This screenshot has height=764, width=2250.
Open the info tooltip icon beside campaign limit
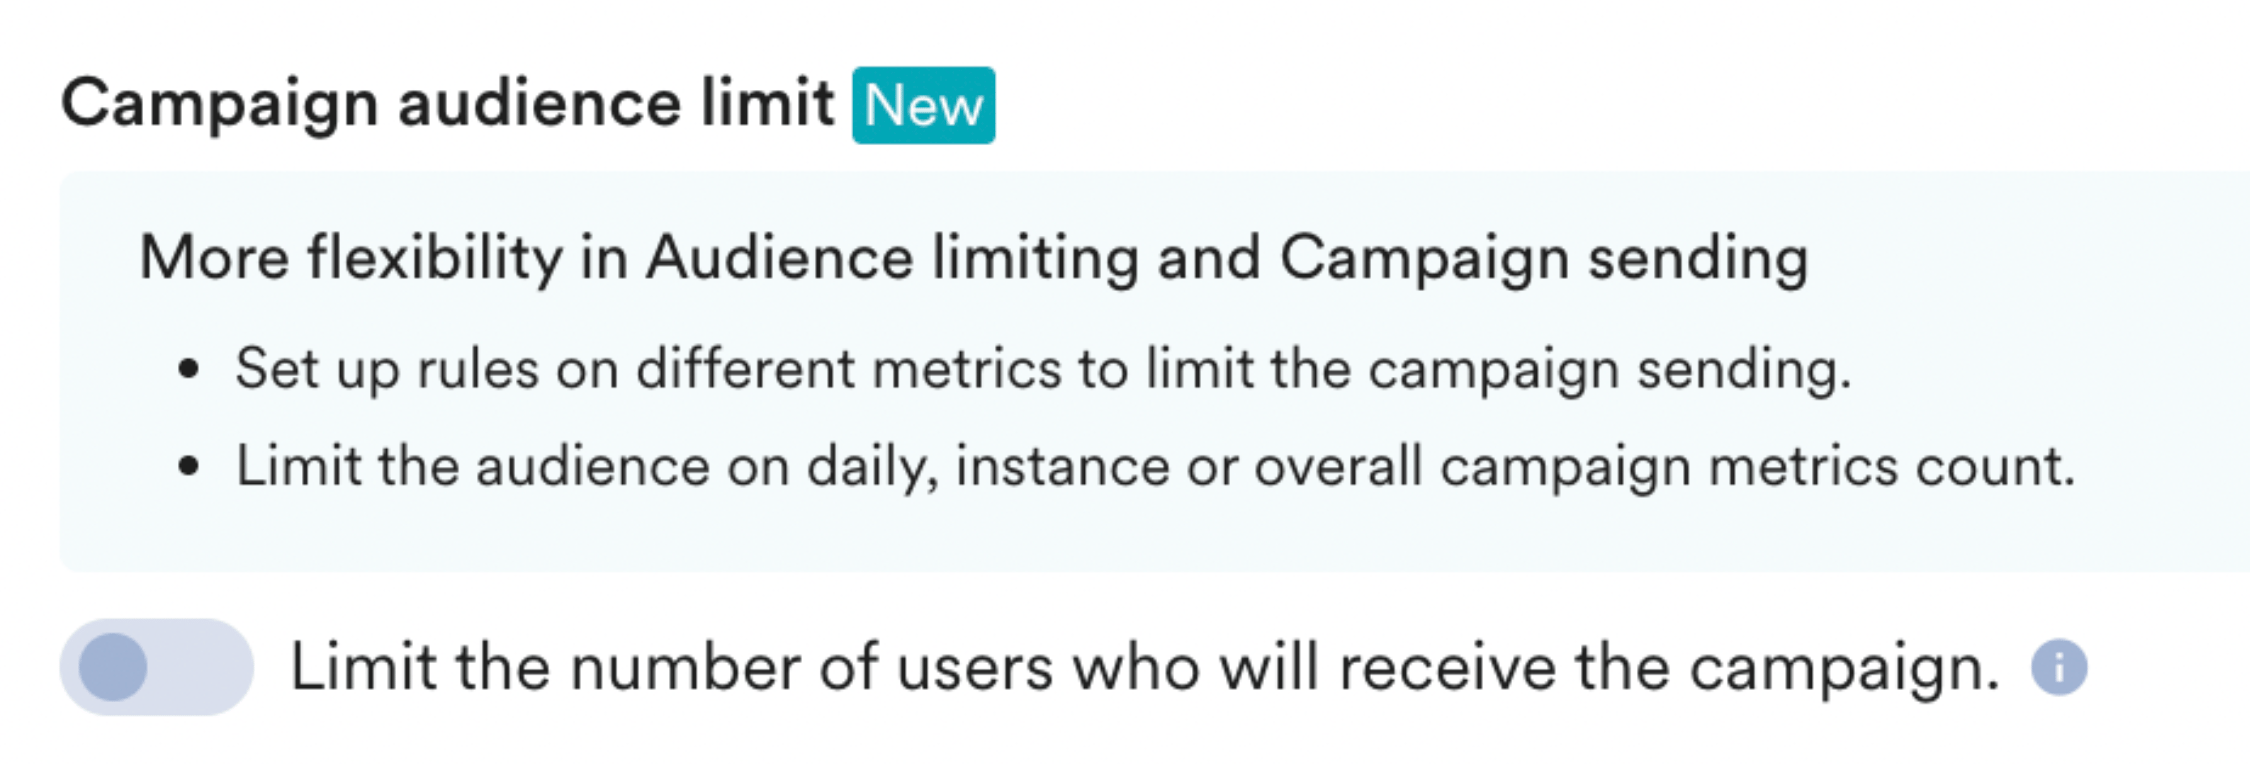(x=2059, y=667)
